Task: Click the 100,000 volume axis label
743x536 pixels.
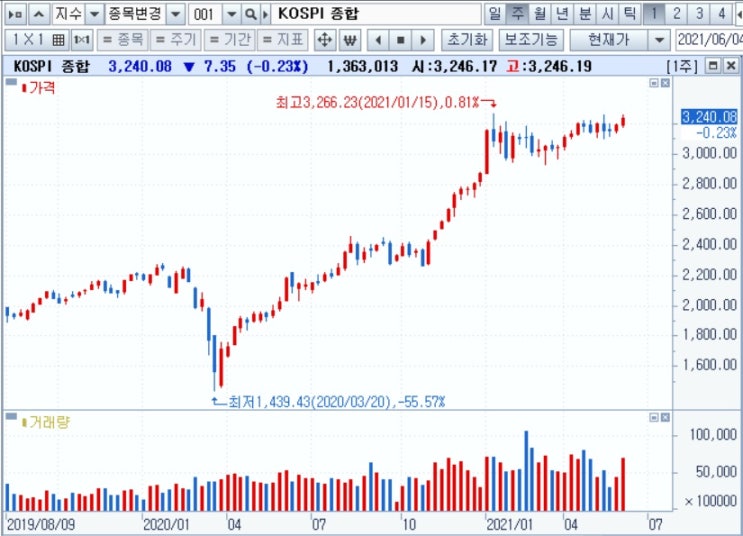Action: click(x=713, y=434)
